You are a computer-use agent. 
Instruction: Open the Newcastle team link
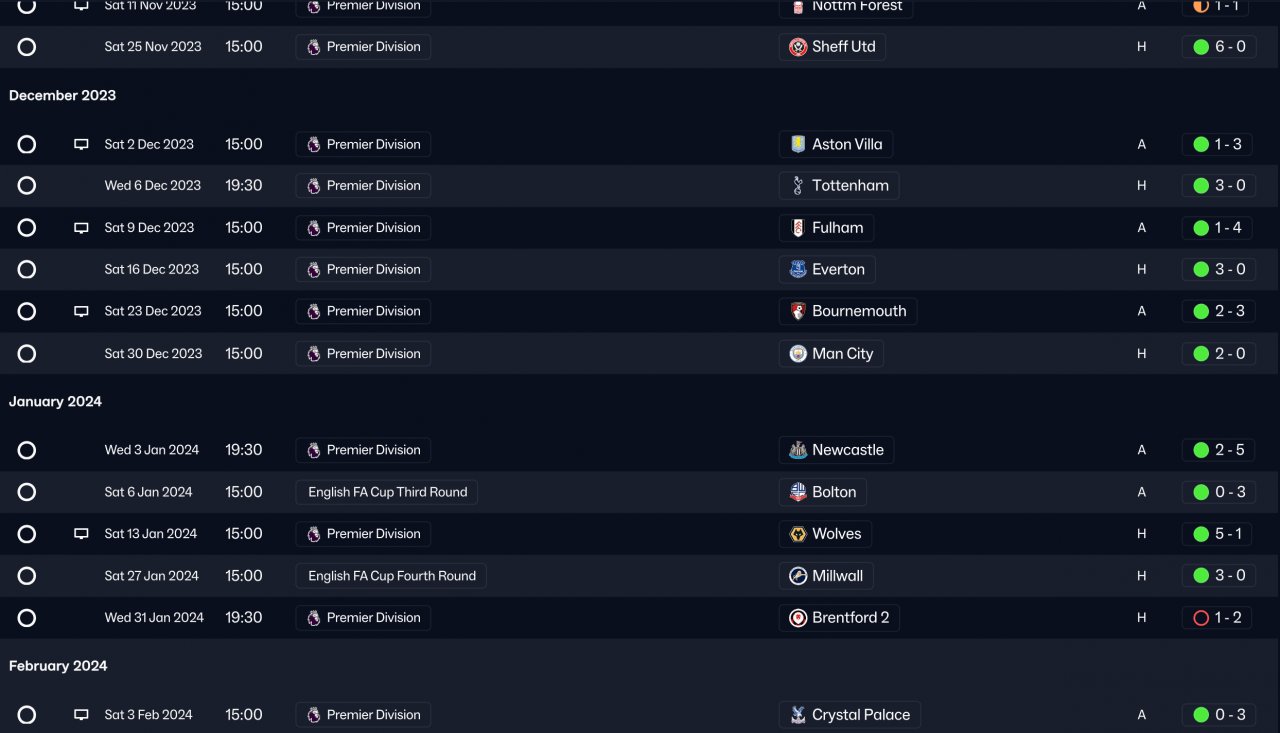(x=847, y=450)
